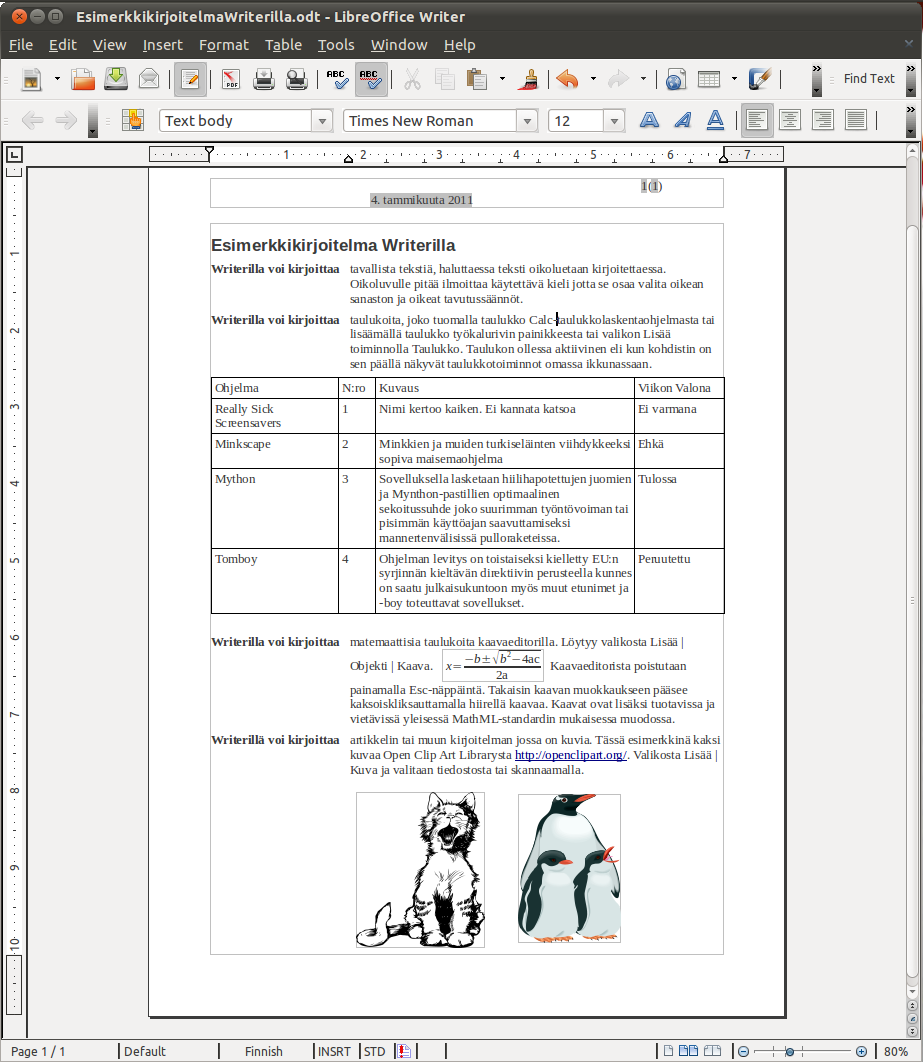Open the Edit menu
The width and height of the screenshot is (923, 1062).
coord(62,45)
